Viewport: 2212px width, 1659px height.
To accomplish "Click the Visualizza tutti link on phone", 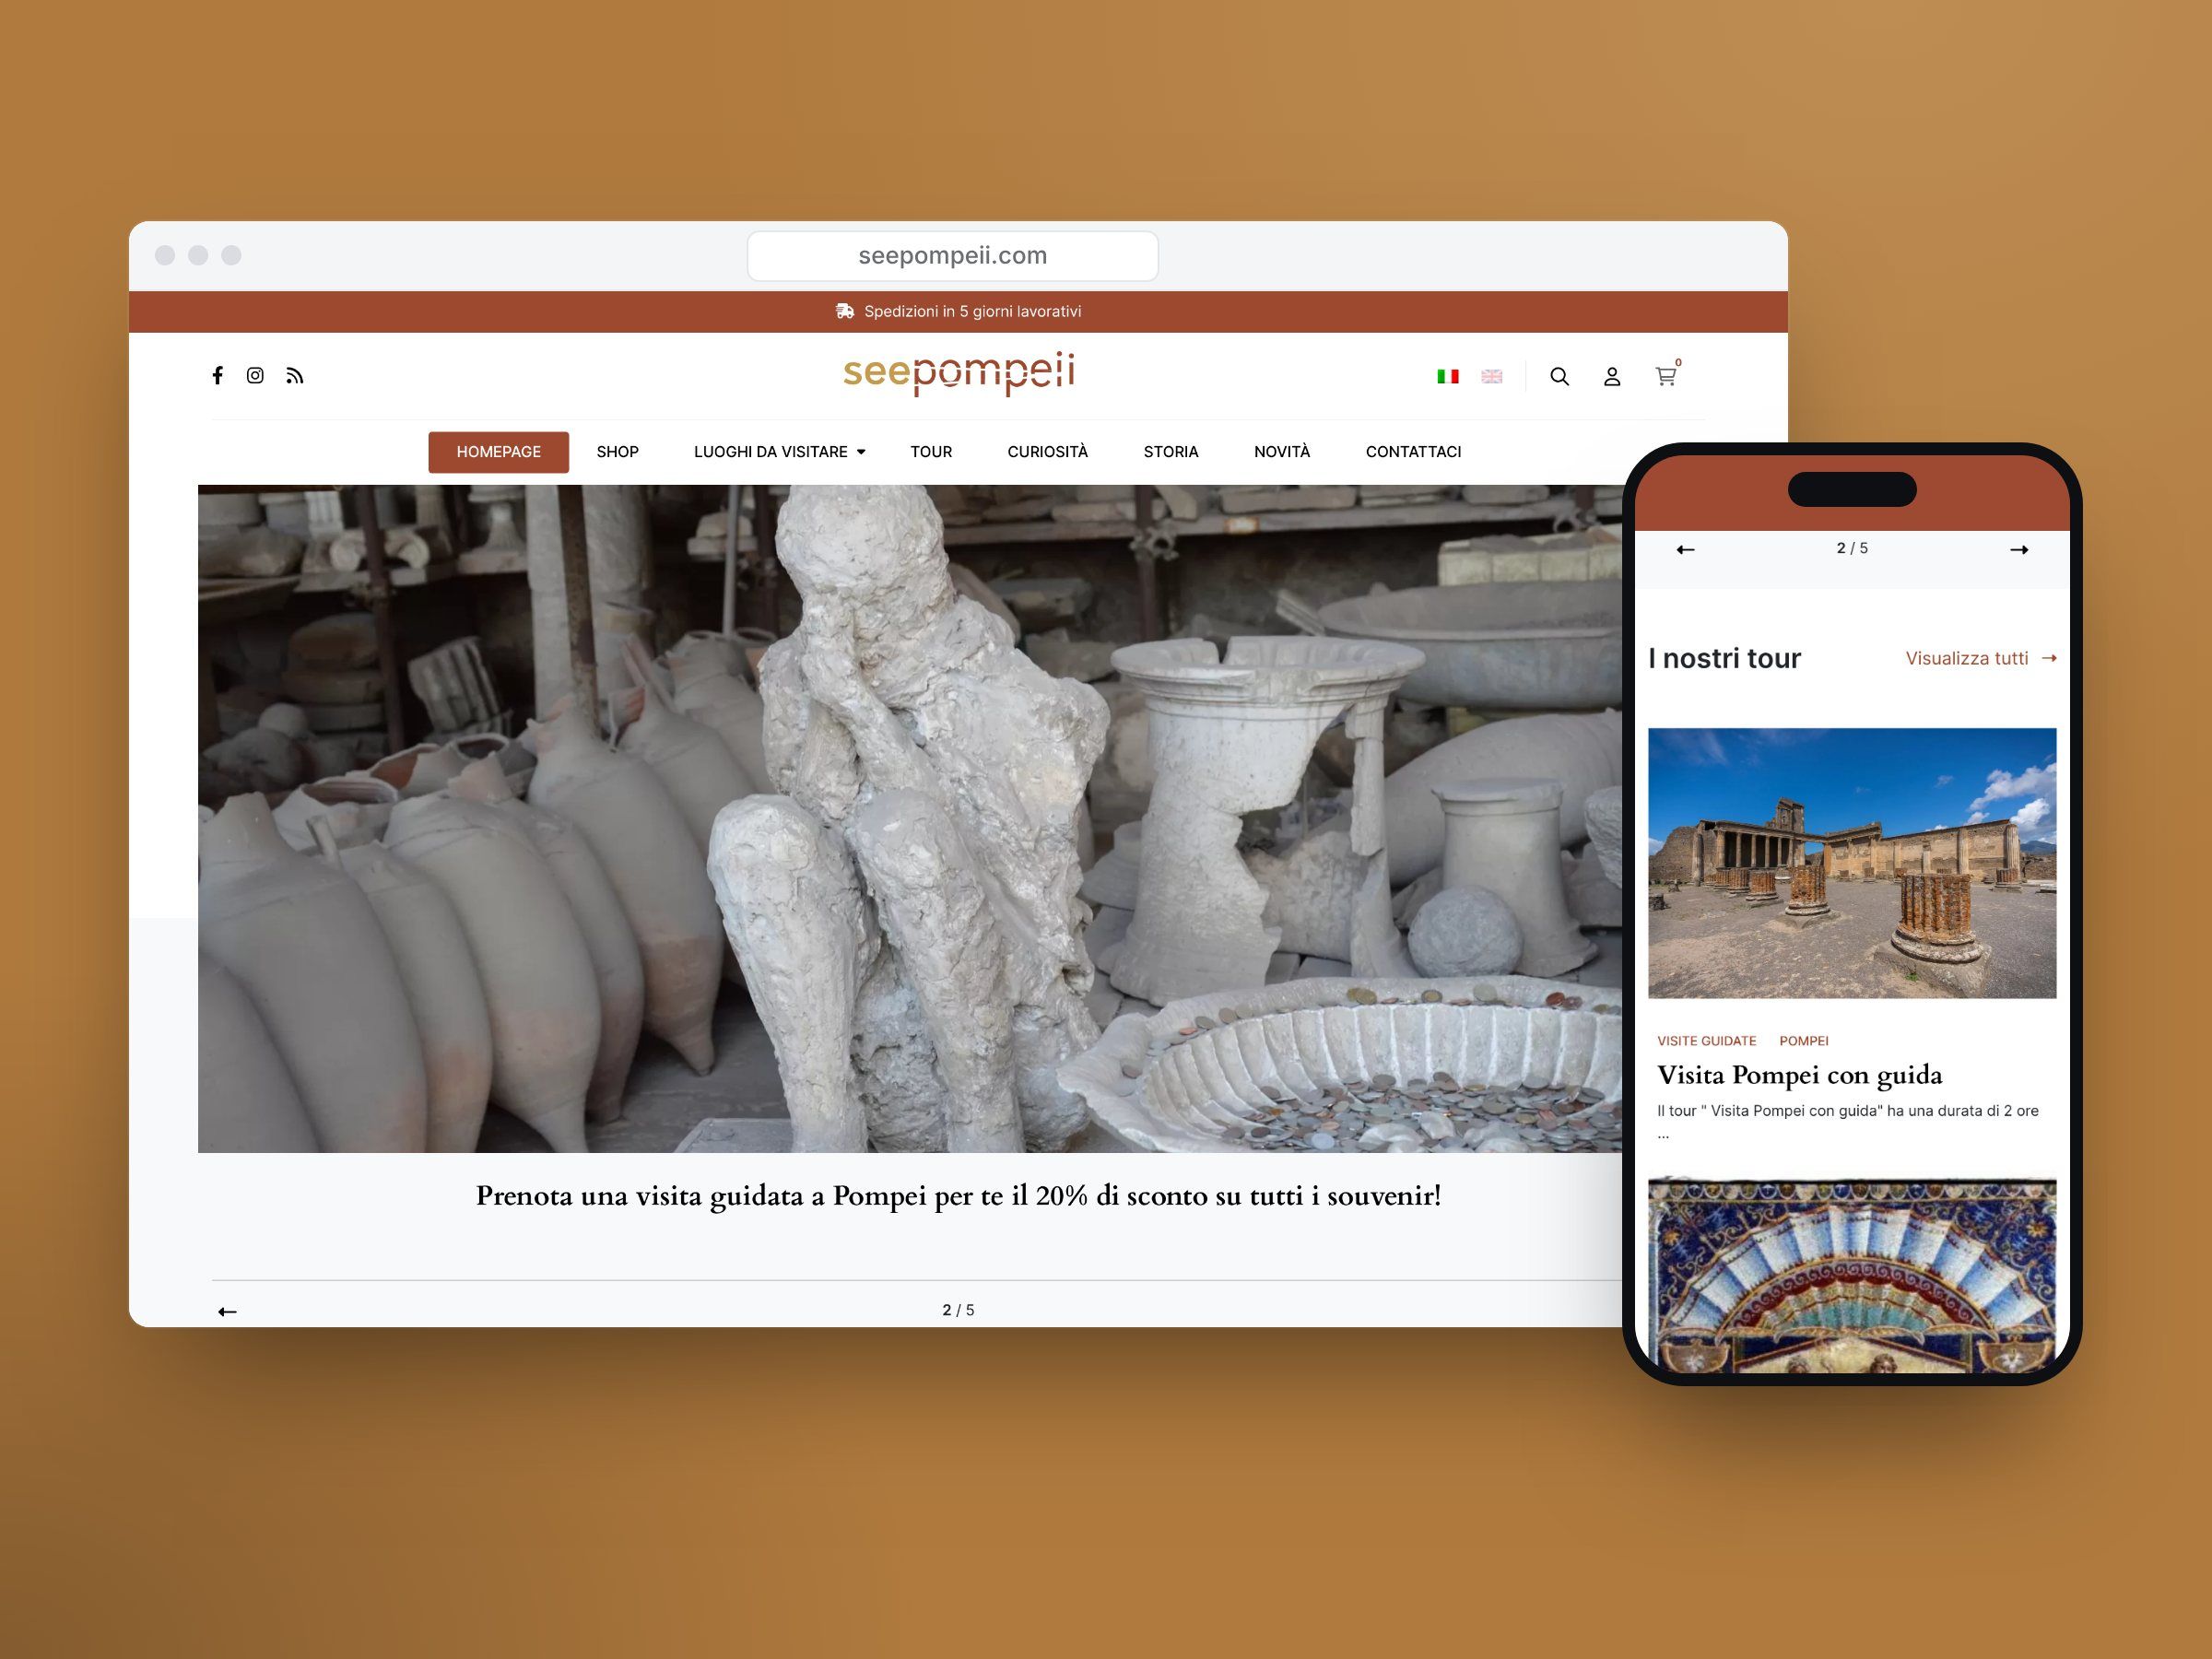I will (x=1980, y=658).
